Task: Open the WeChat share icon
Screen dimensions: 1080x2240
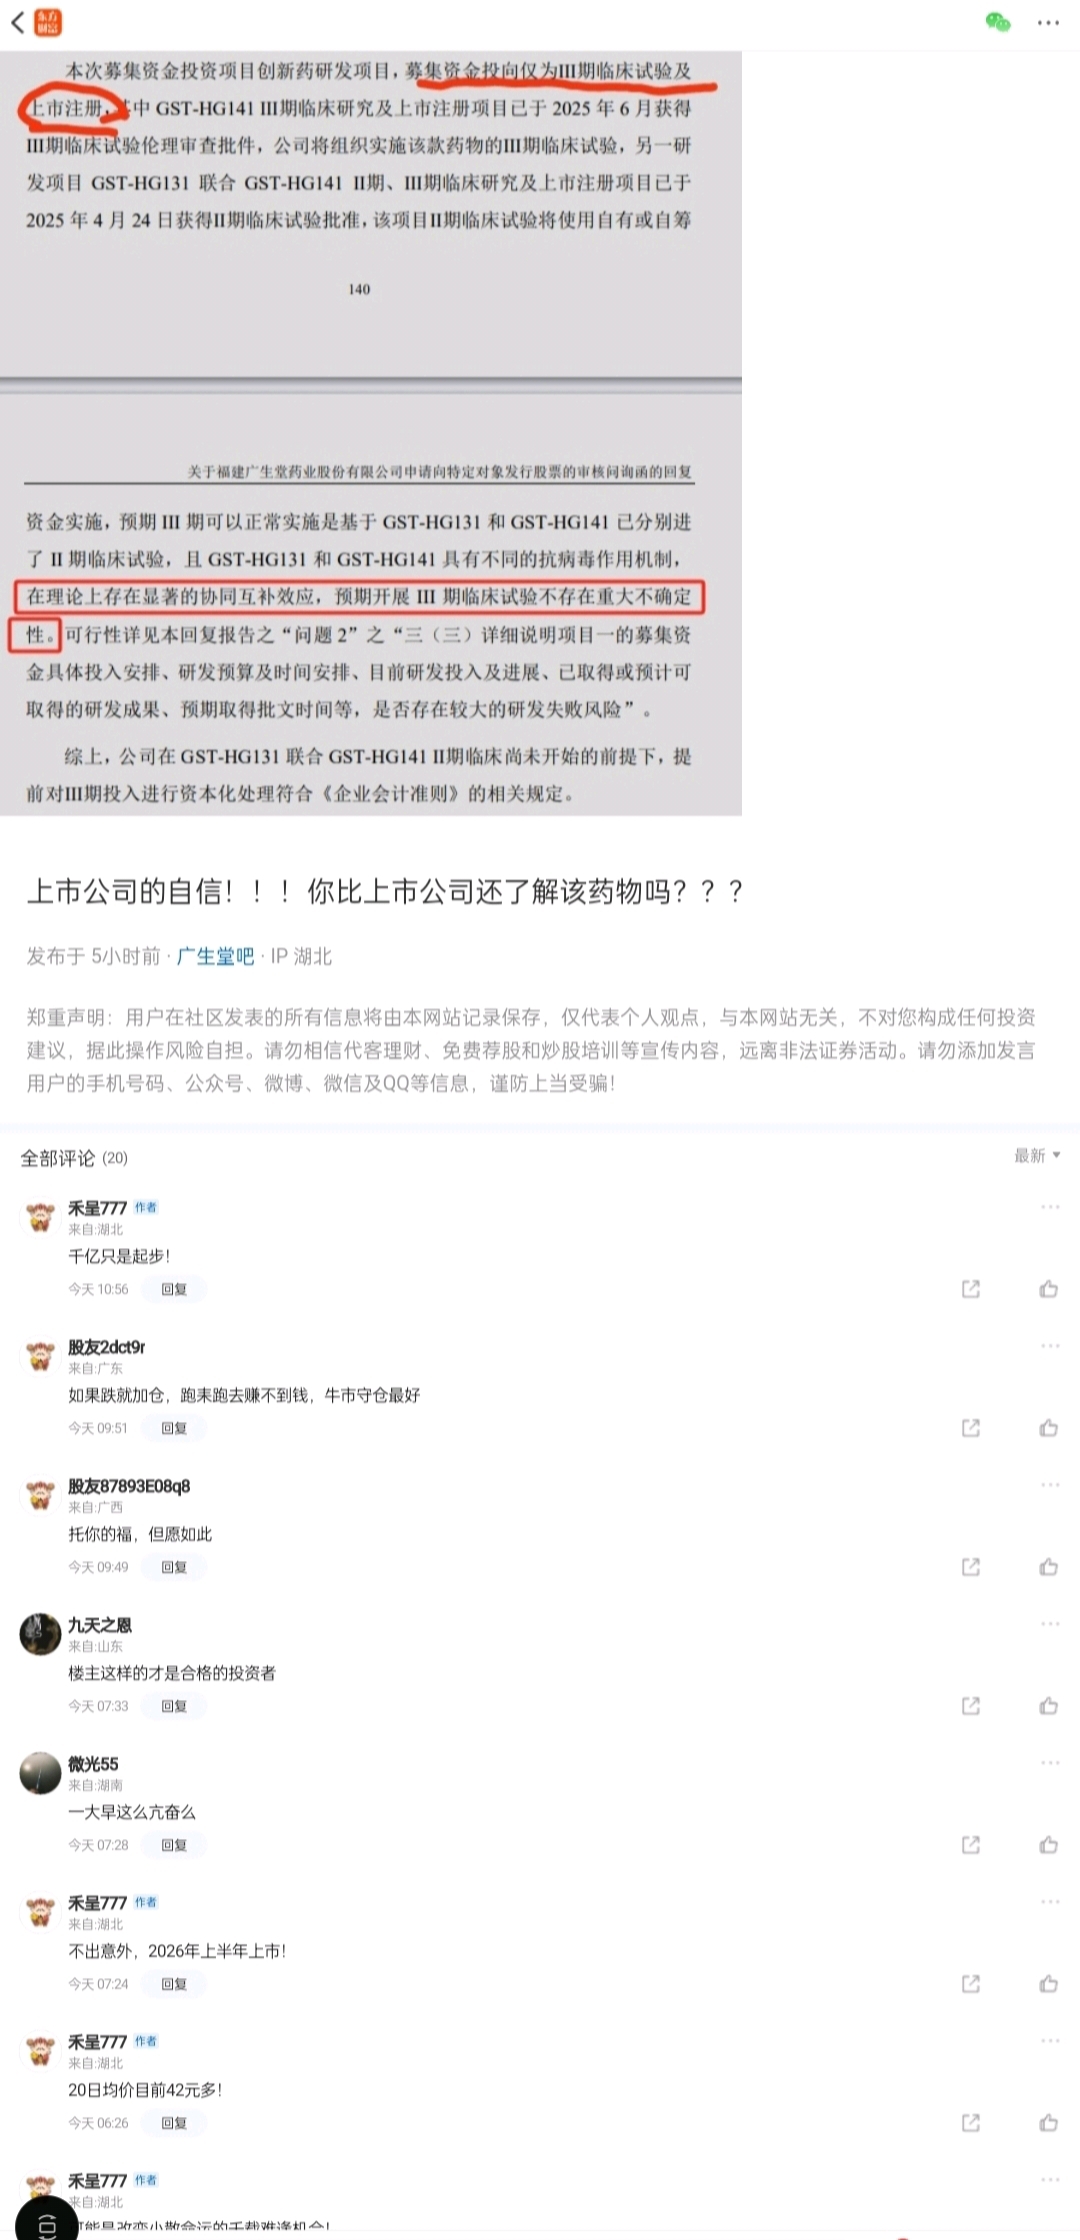Action: [997, 22]
